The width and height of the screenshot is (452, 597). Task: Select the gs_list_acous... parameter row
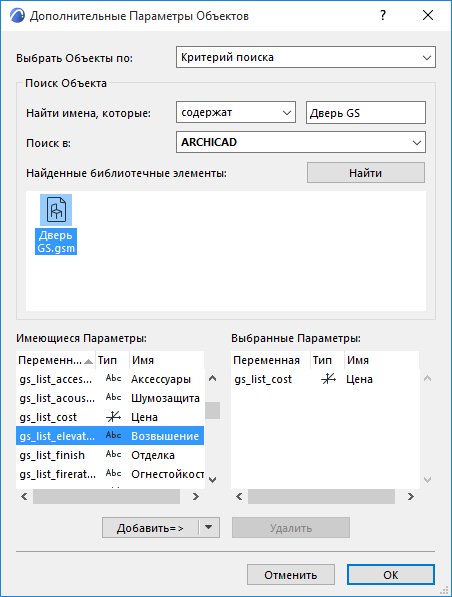click(110, 398)
